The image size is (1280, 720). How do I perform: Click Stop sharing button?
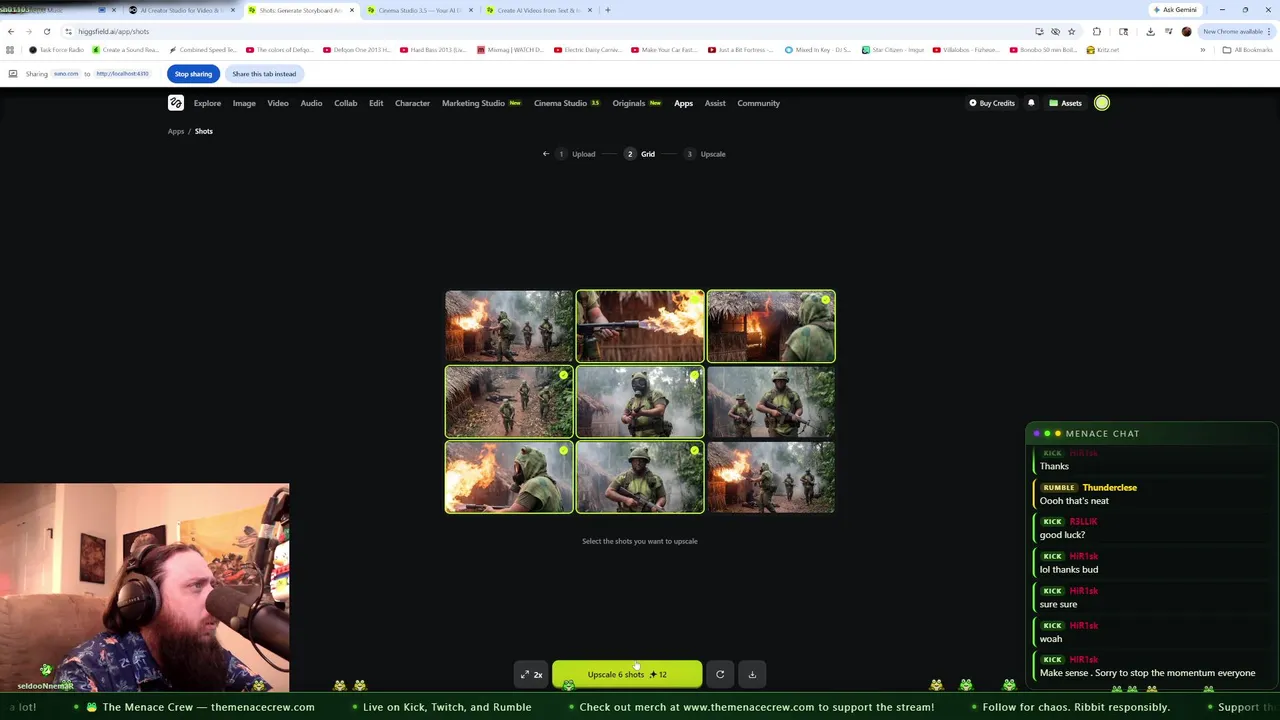coord(193,74)
